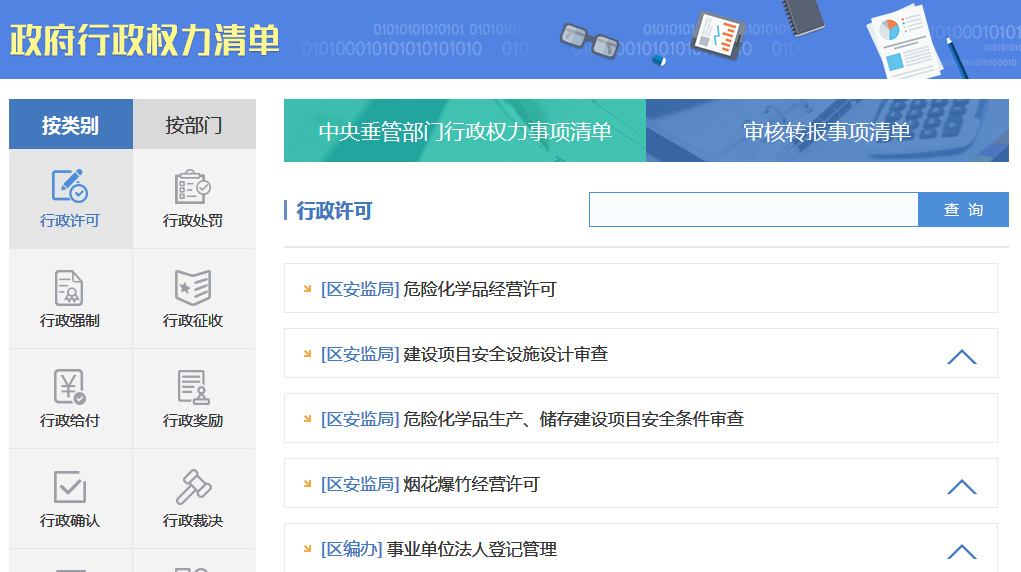Click the orange arrow beside 危险化学品经营许可
The width and height of the screenshot is (1021, 572).
[x=307, y=289]
